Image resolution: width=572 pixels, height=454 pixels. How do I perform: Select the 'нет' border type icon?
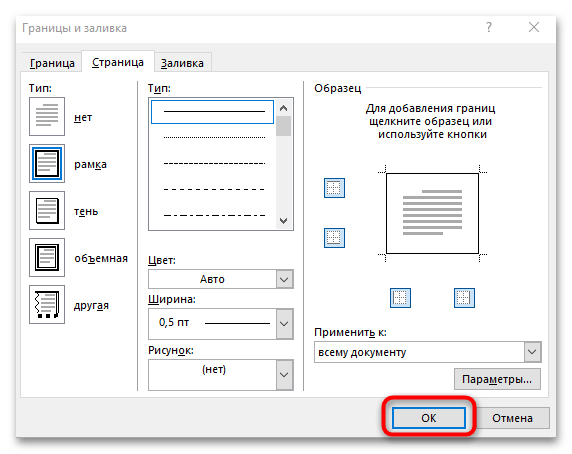click(47, 116)
